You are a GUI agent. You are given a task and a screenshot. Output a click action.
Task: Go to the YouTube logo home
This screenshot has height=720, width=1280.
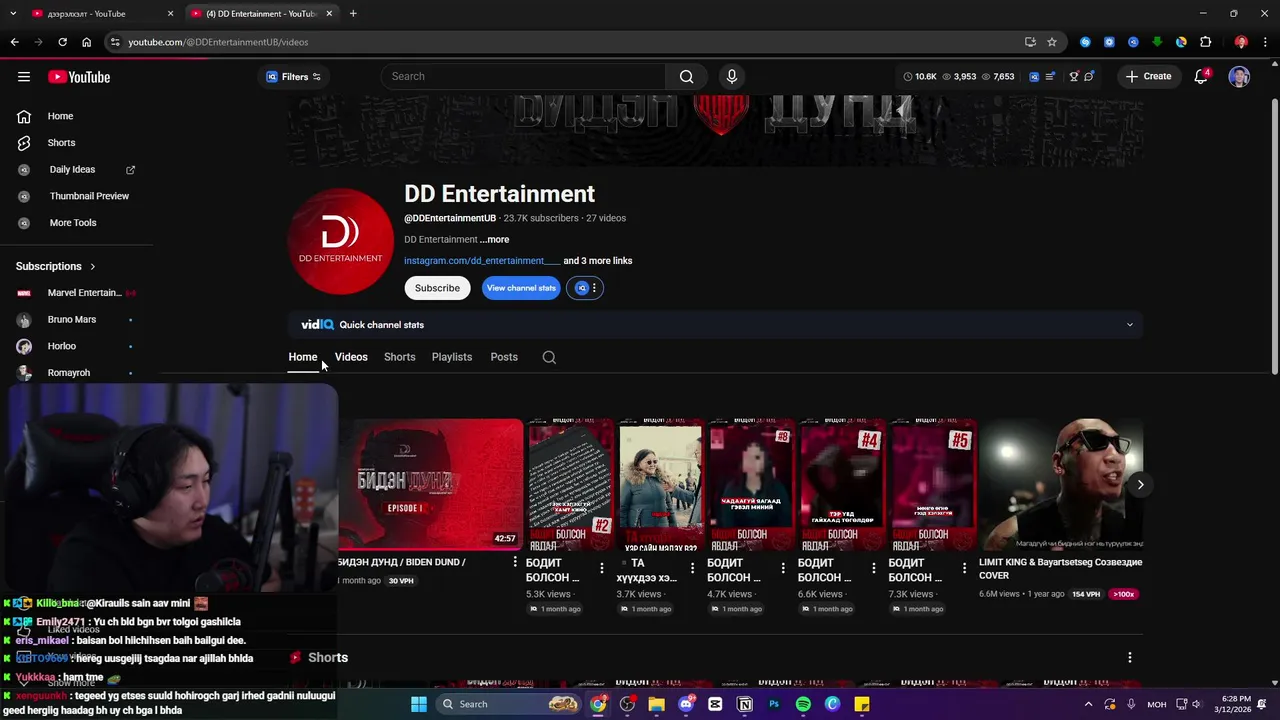point(79,77)
